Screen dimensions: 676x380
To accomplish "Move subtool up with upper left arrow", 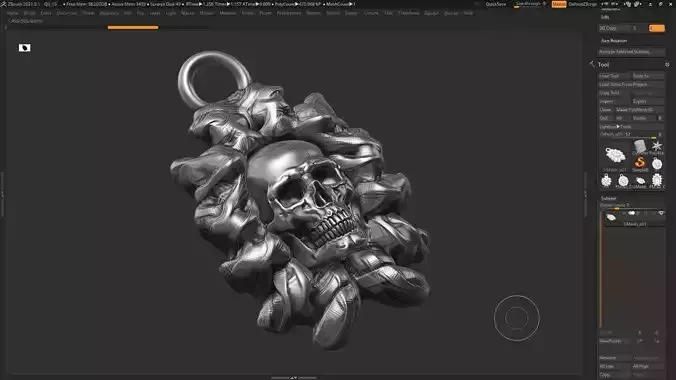I will 639,333.
